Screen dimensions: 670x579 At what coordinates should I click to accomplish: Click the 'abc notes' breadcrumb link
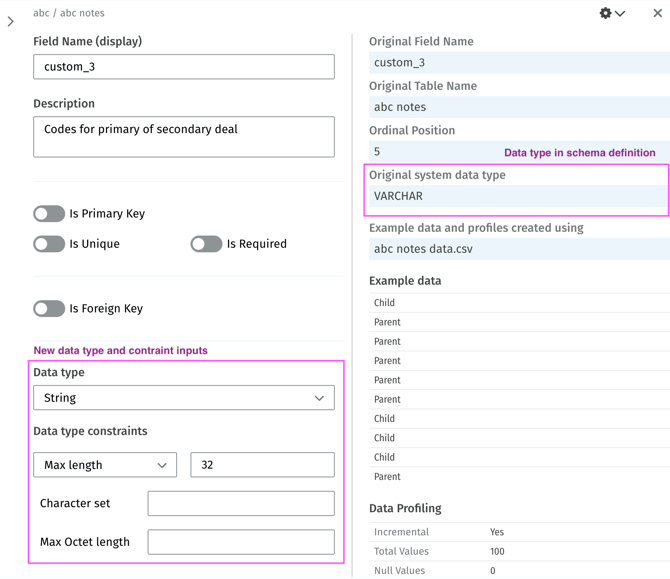click(82, 13)
